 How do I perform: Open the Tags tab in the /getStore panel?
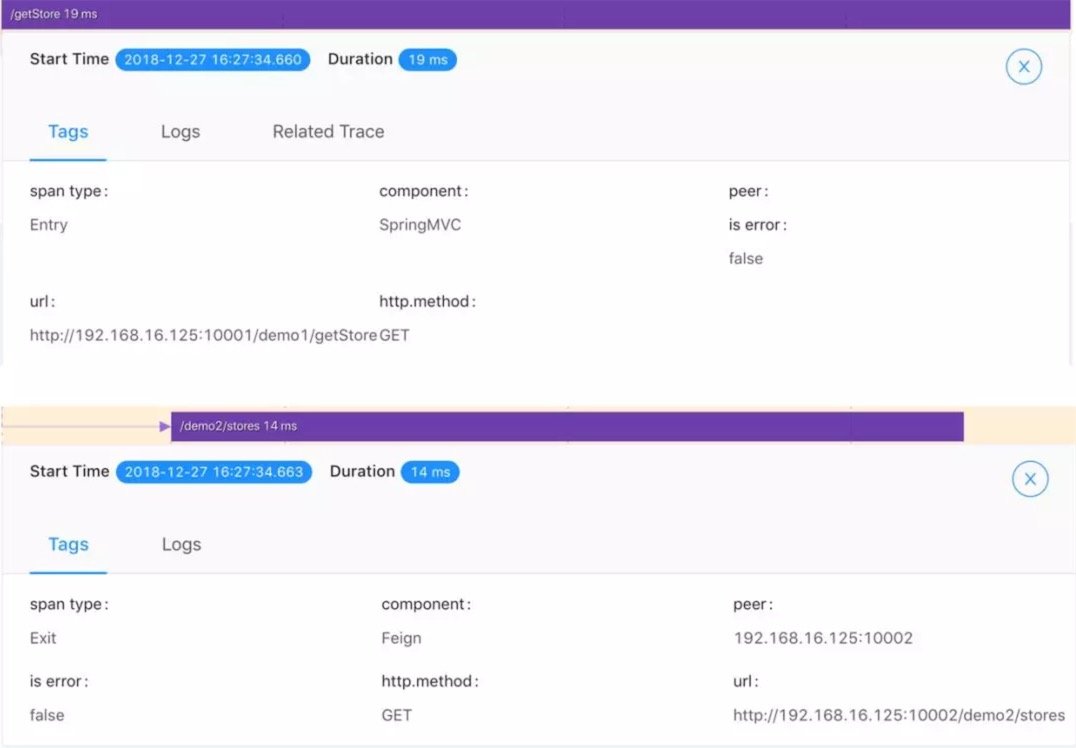(68, 132)
